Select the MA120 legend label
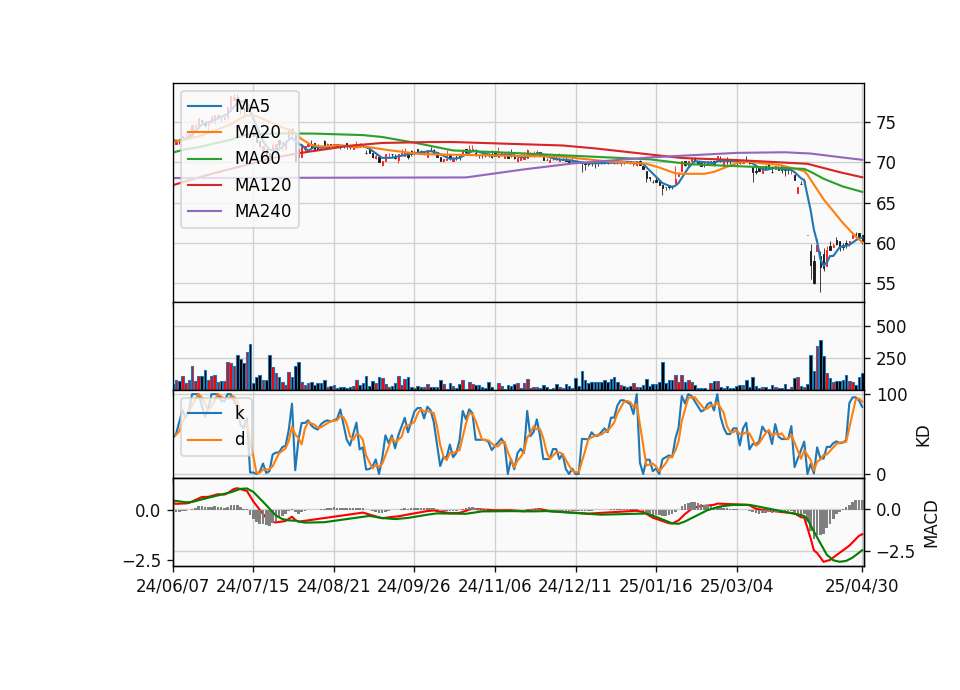The image size is (960, 690). [x=263, y=185]
